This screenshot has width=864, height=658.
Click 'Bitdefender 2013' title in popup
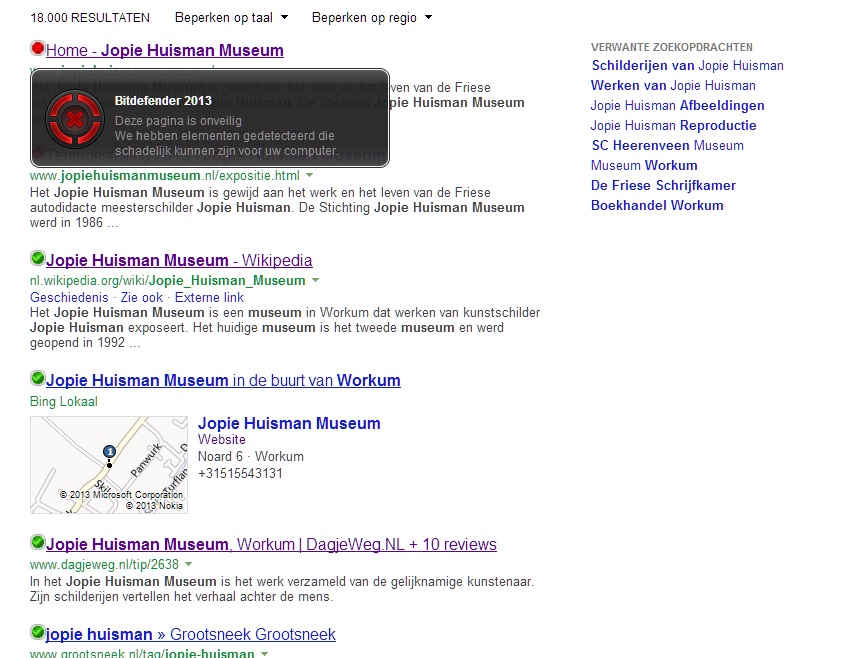point(163,101)
